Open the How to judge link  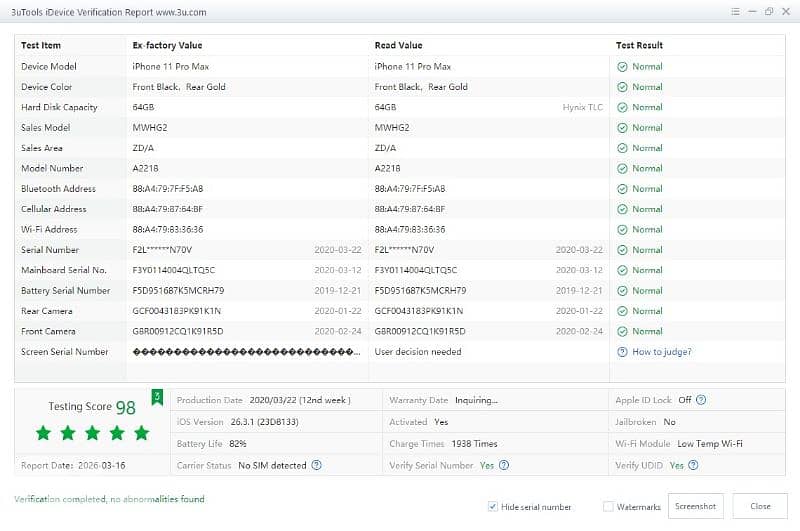(x=661, y=352)
